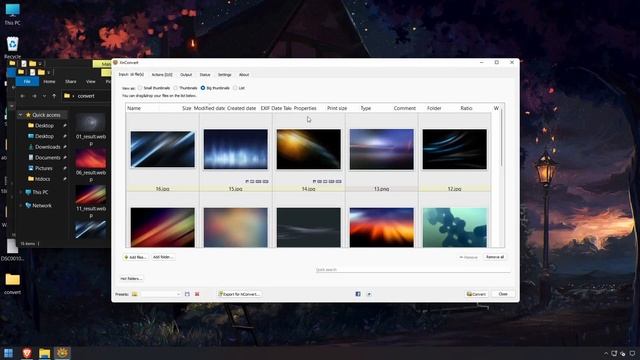Open the Presets dropdown
Viewport: 640px width, 360px height.
[160, 294]
